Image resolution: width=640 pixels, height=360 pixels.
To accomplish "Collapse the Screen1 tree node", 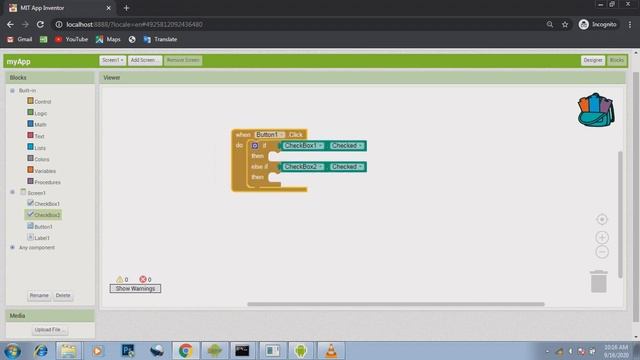I will pos(12,192).
